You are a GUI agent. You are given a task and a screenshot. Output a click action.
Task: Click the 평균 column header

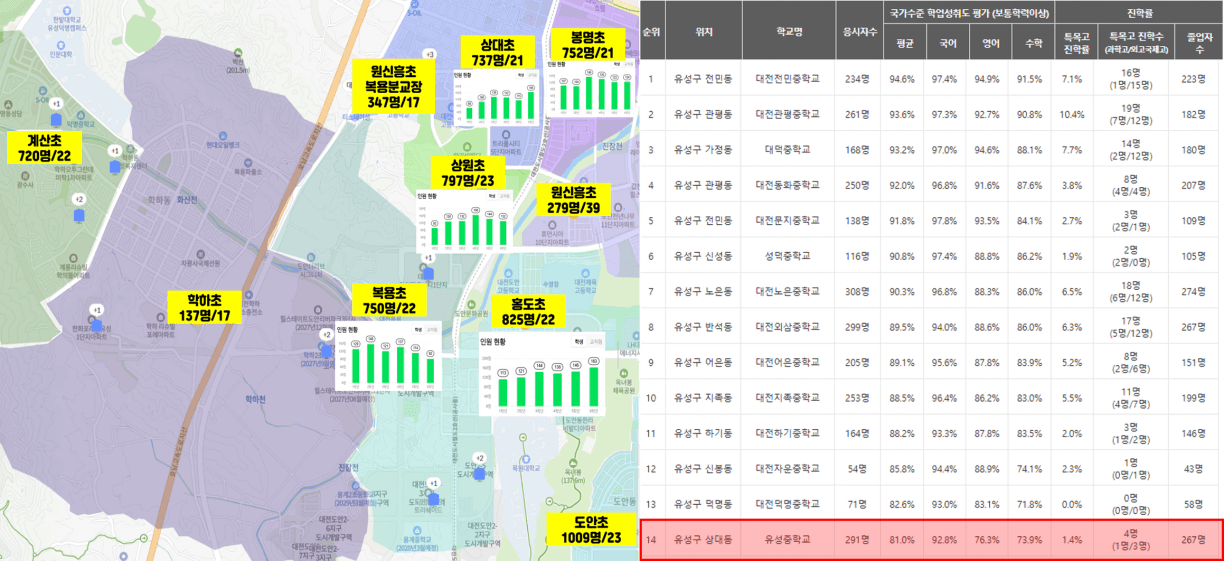tap(904, 44)
